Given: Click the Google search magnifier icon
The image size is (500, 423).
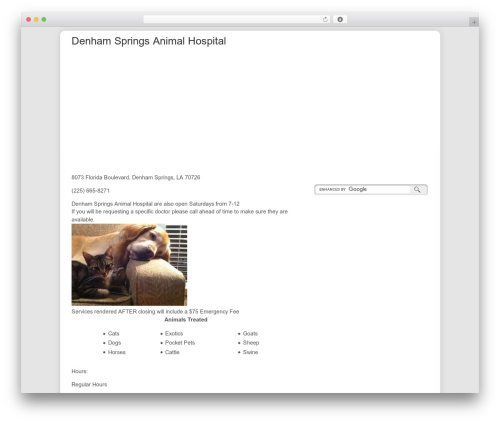Looking at the screenshot, I should click(417, 190).
